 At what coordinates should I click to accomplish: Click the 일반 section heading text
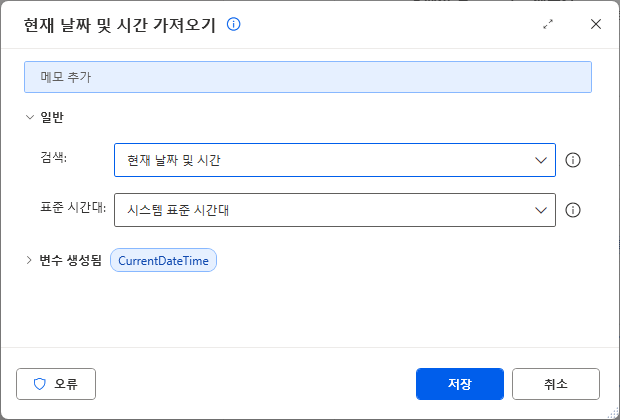pos(52,117)
